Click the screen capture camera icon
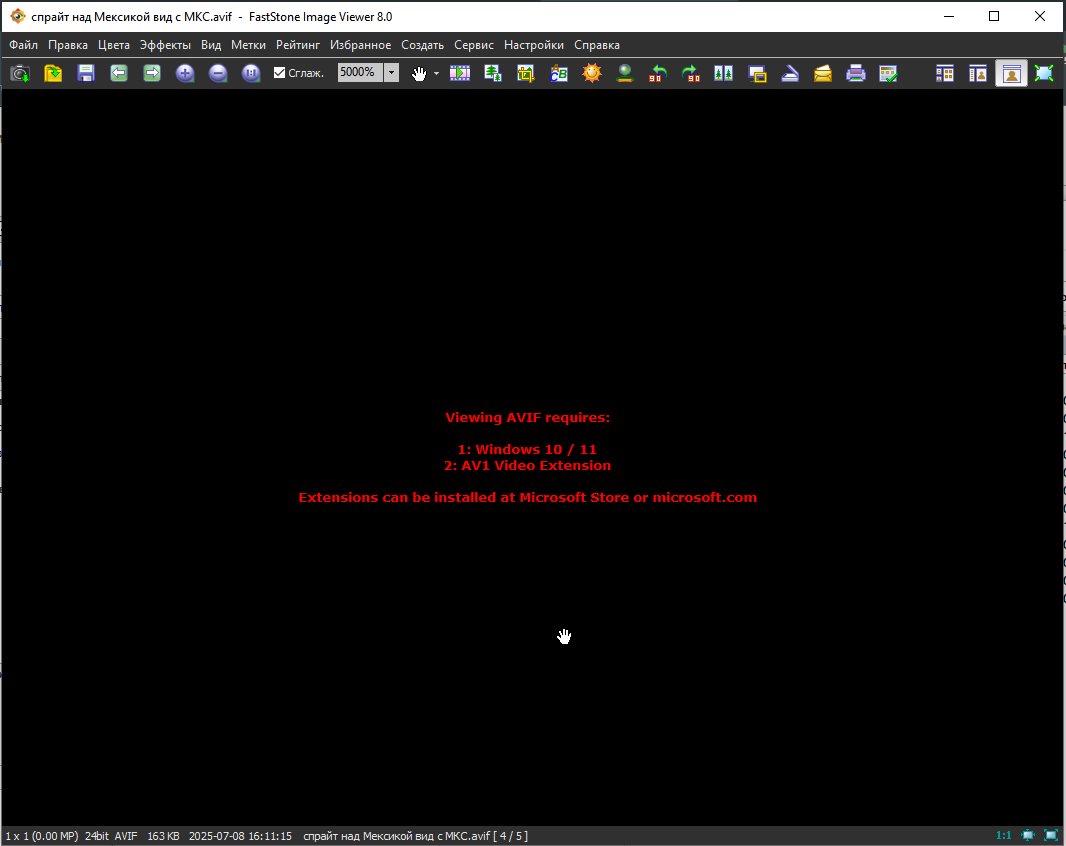The image size is (1066, 846). (x=20, y=73)
